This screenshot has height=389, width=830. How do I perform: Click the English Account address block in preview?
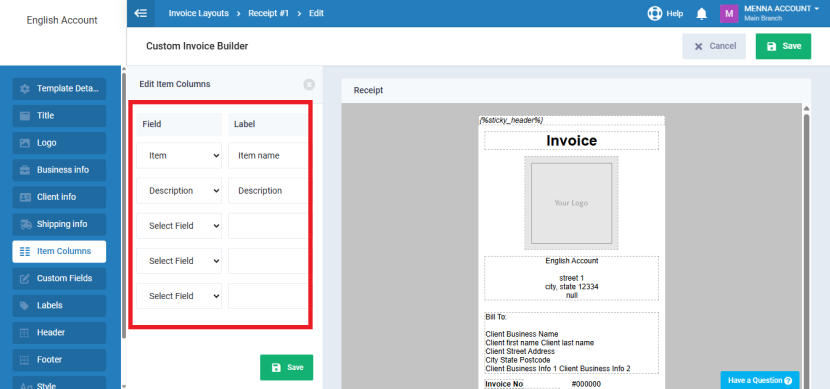[571, 278]
